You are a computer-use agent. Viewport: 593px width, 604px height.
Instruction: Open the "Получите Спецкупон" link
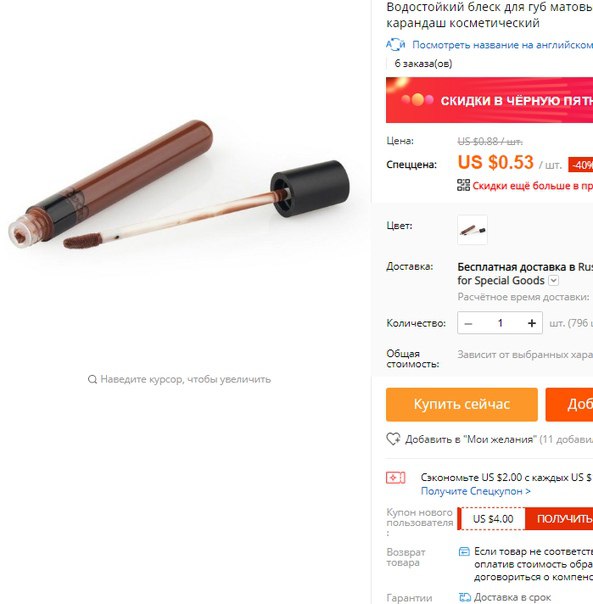tap(475, 491)
